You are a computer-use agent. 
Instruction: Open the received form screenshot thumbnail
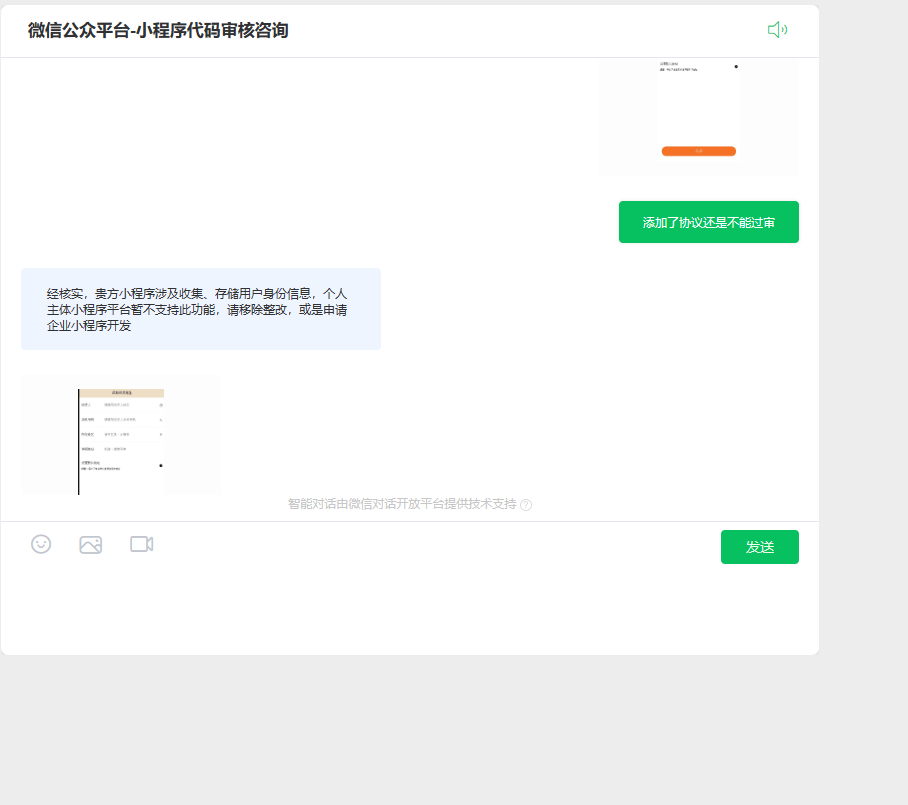click(121, 435)
